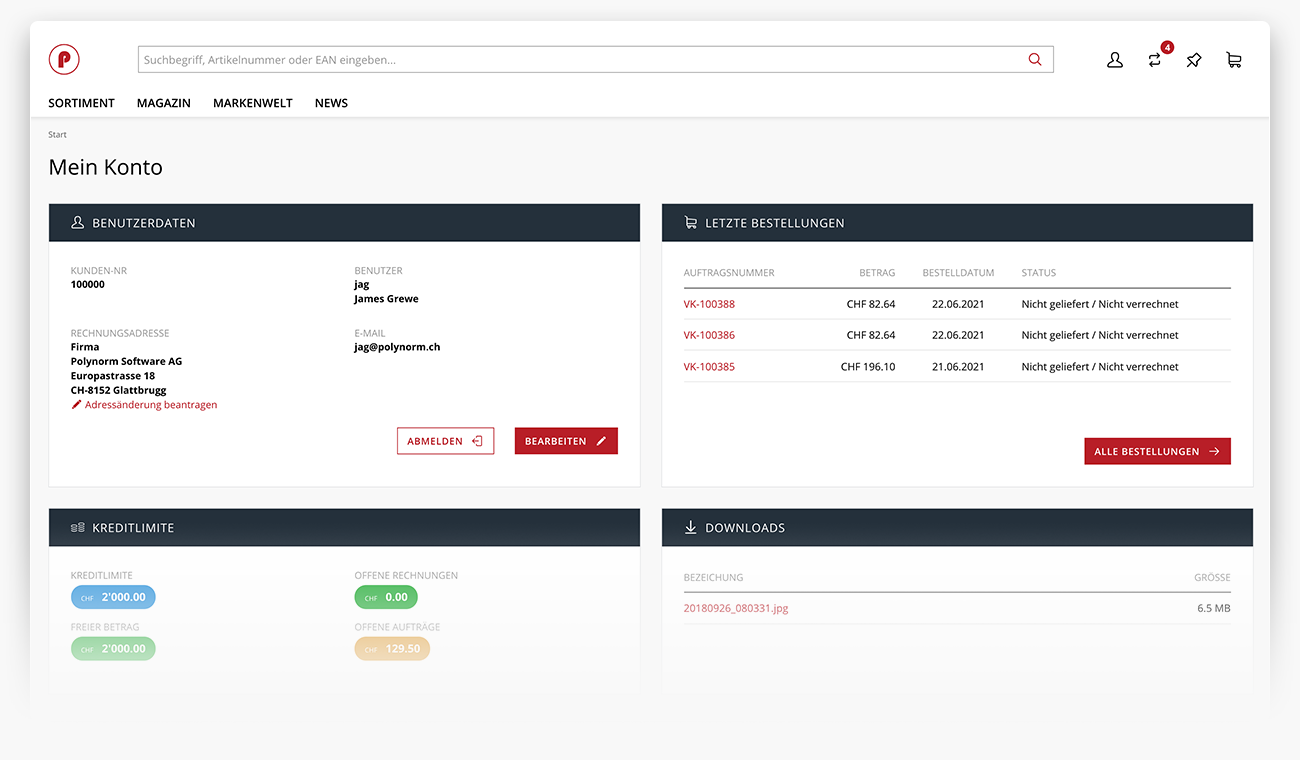
Task: Focus the search term input field
Action: 580,60
